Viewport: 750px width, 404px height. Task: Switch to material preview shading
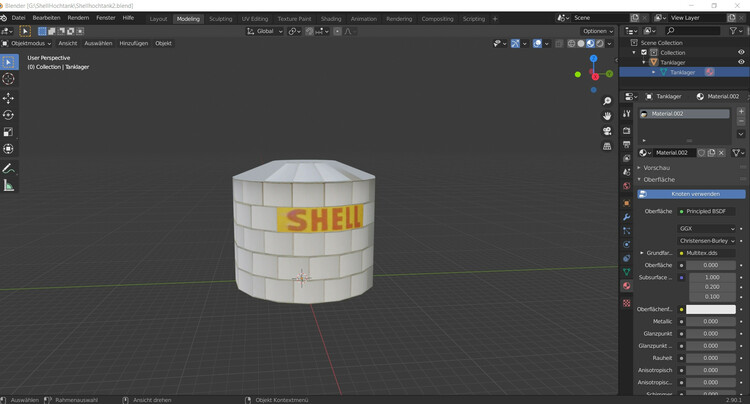click(x=590, y=44)
